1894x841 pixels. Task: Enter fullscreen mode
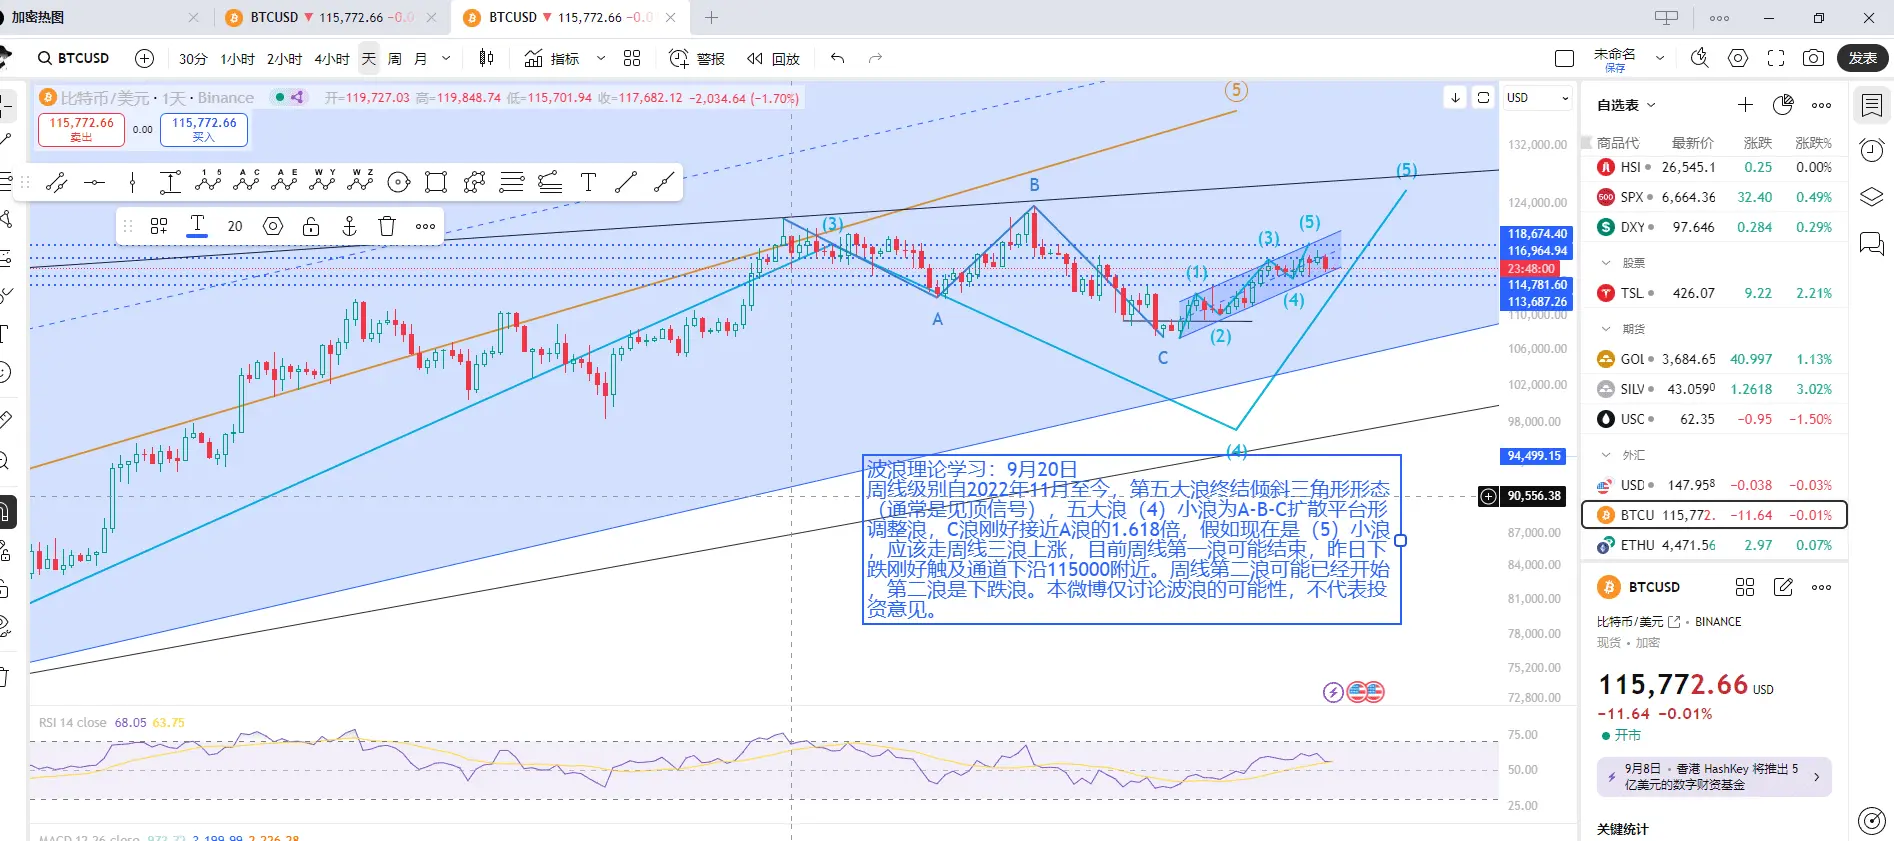click(x=1776, y=58)
